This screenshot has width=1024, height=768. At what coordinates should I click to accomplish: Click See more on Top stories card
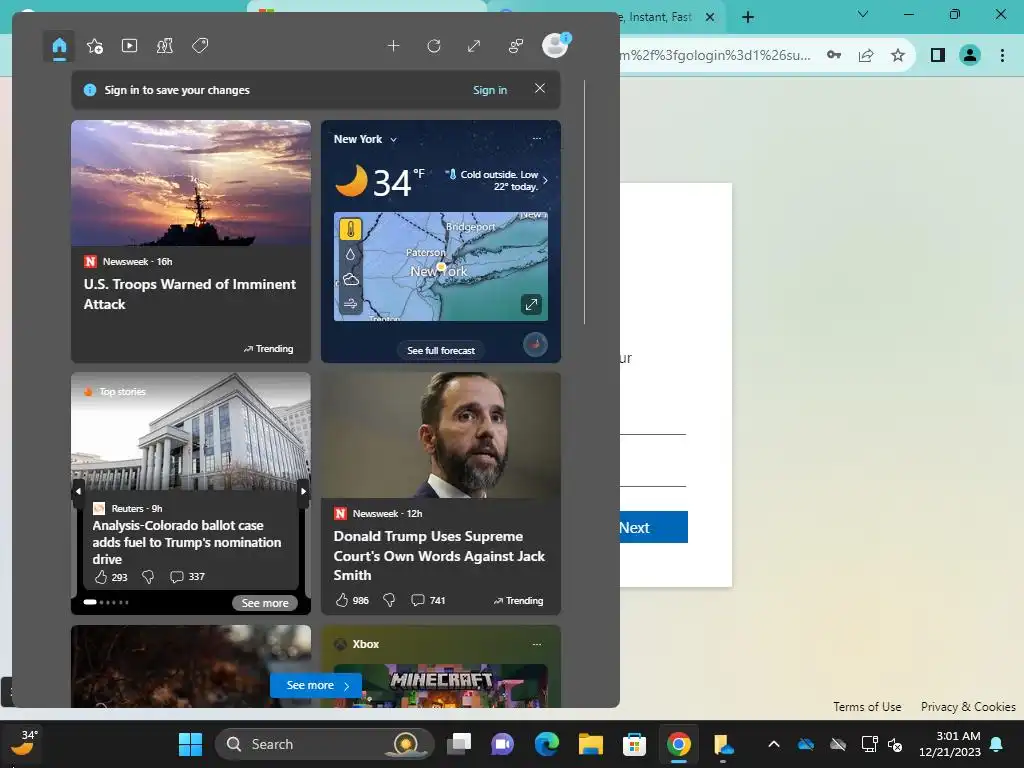[x=264, y=603]
